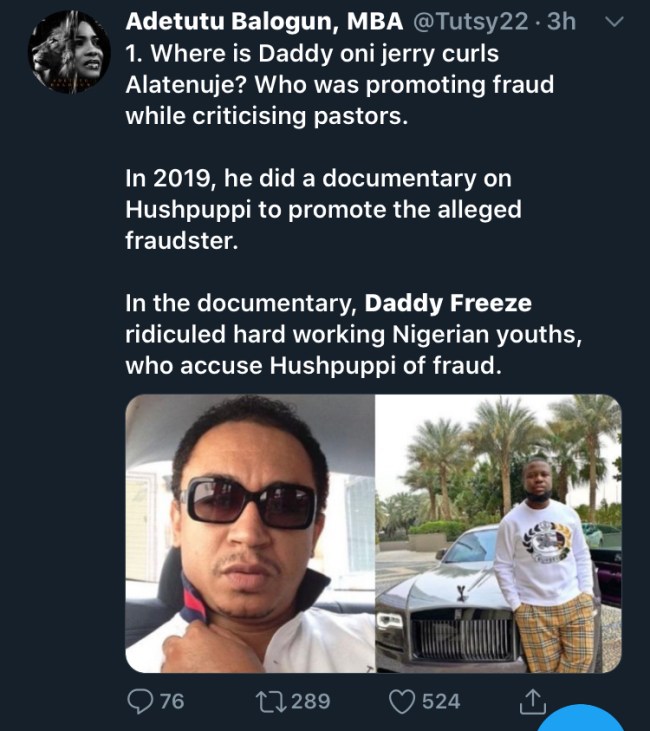Click the 524 likes count

(440, 700)
